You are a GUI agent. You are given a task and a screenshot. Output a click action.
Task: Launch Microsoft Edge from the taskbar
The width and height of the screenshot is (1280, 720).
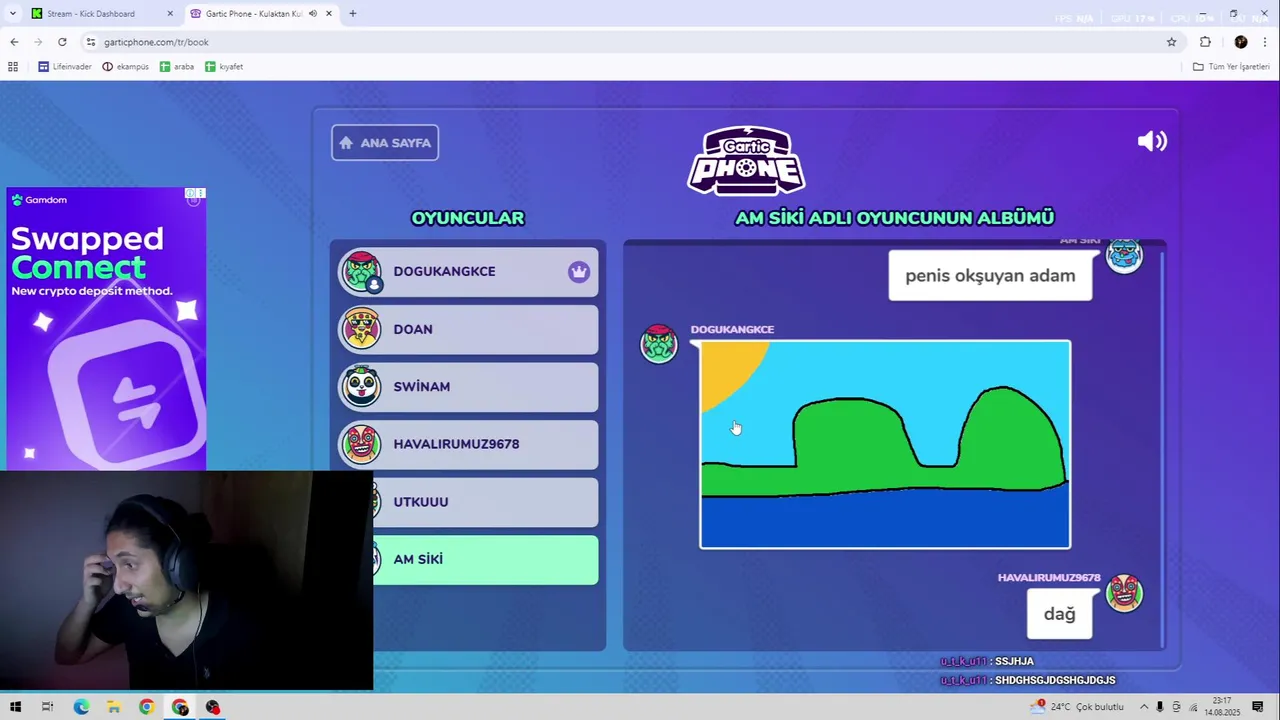click(x=81, y=707)
